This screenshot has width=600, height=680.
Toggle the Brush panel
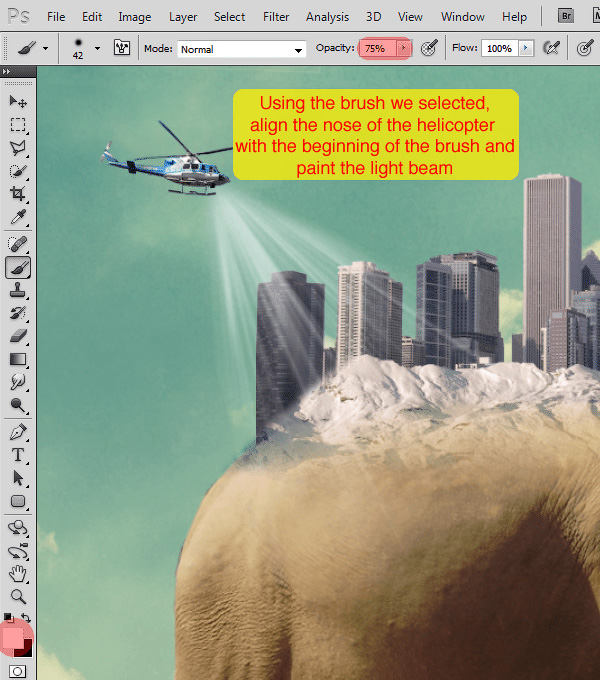(122, 48)
